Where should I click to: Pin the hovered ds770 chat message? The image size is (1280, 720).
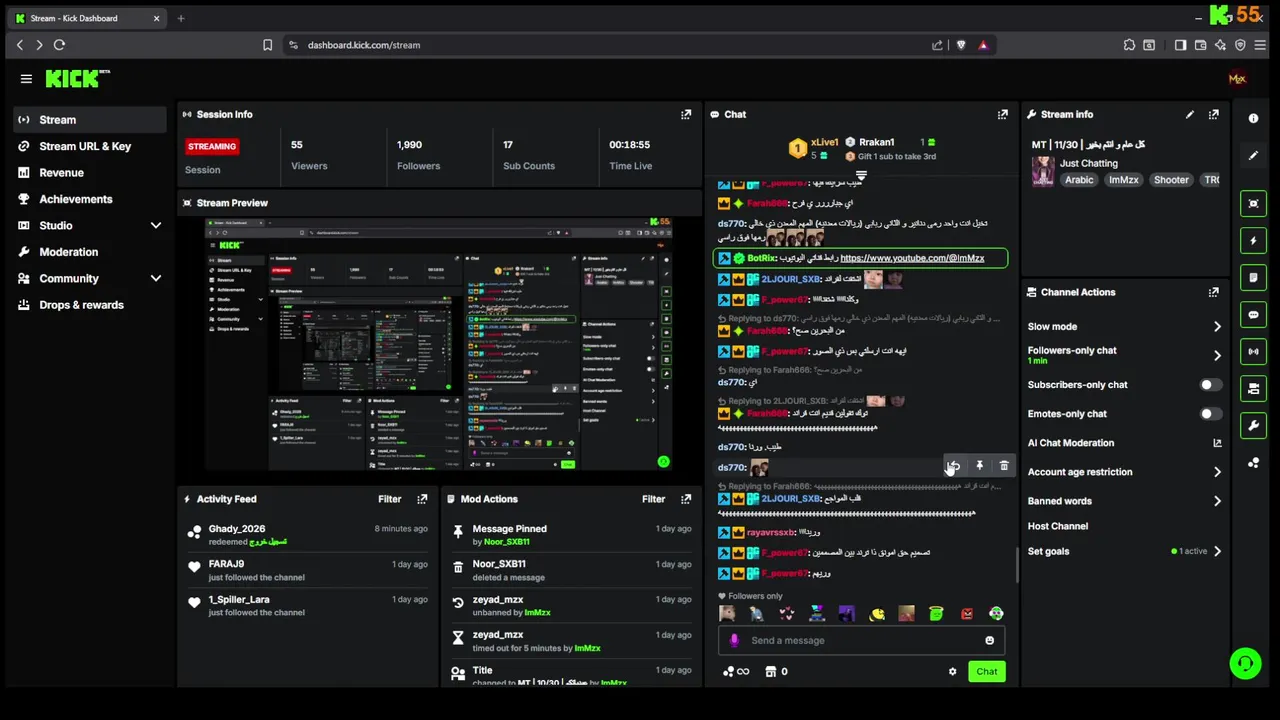point(979,466)
